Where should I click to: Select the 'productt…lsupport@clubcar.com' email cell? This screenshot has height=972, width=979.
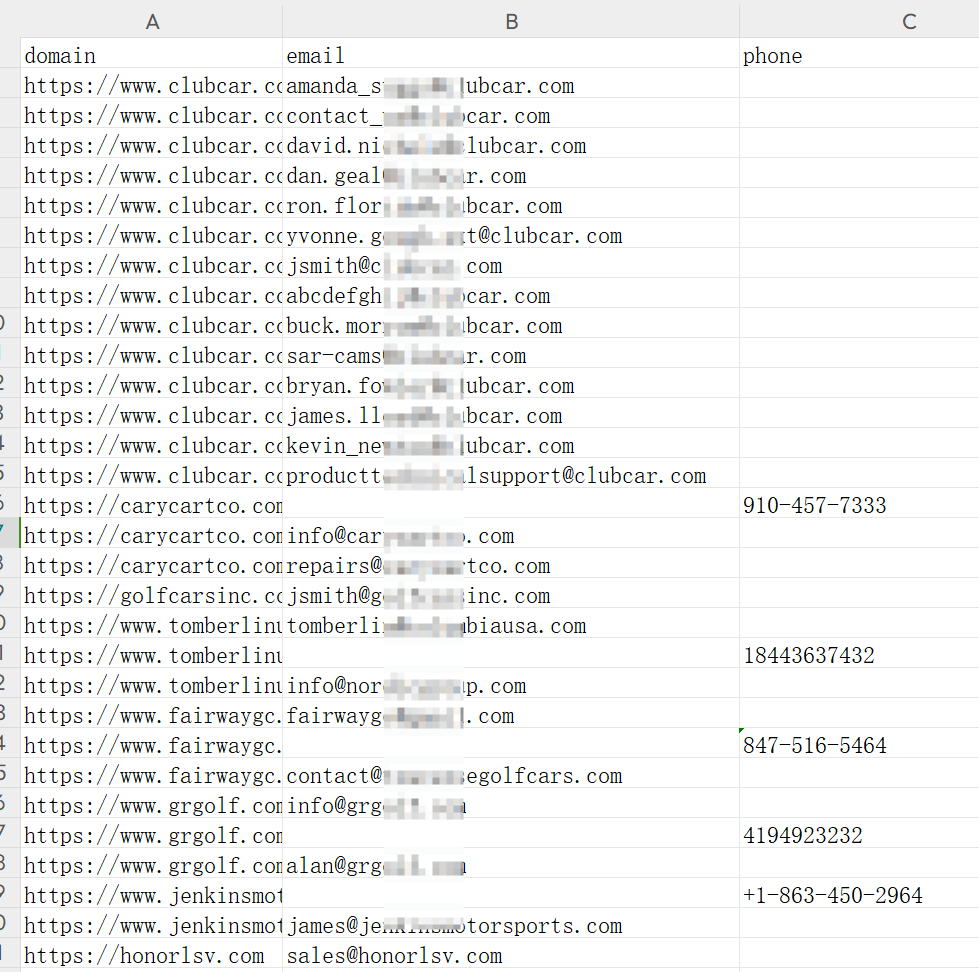pyautogui.click(x=511, y=475)
